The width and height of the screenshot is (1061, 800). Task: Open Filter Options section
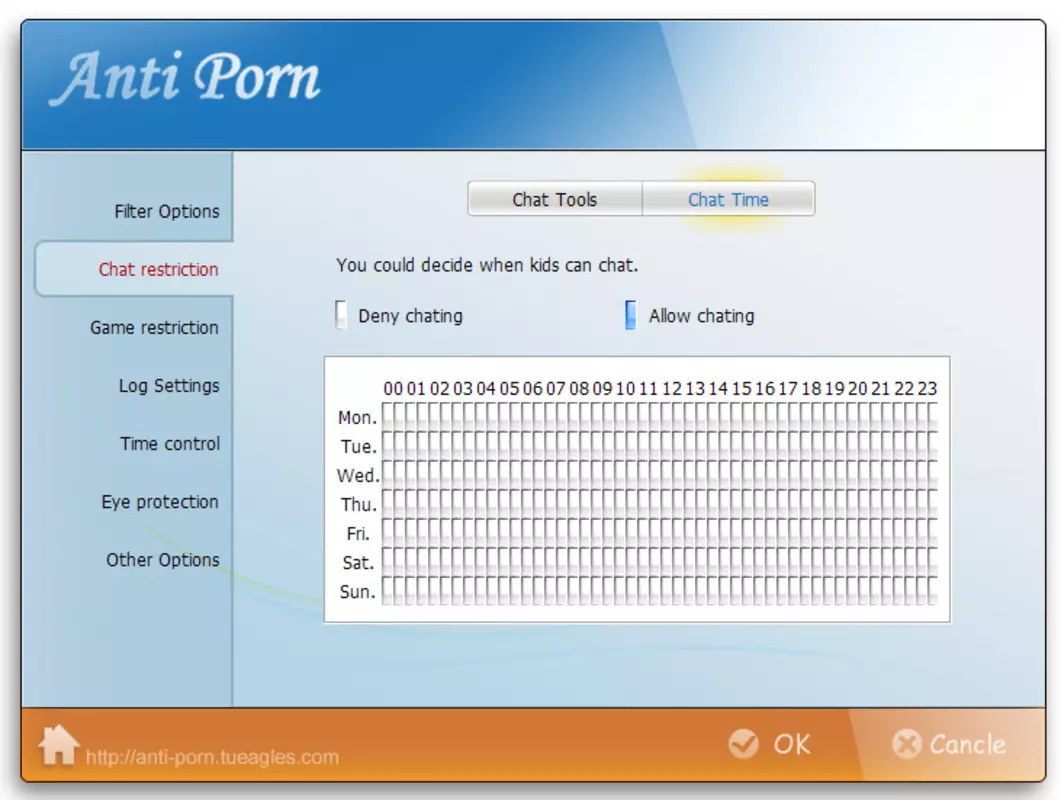(x=166, y=211)
